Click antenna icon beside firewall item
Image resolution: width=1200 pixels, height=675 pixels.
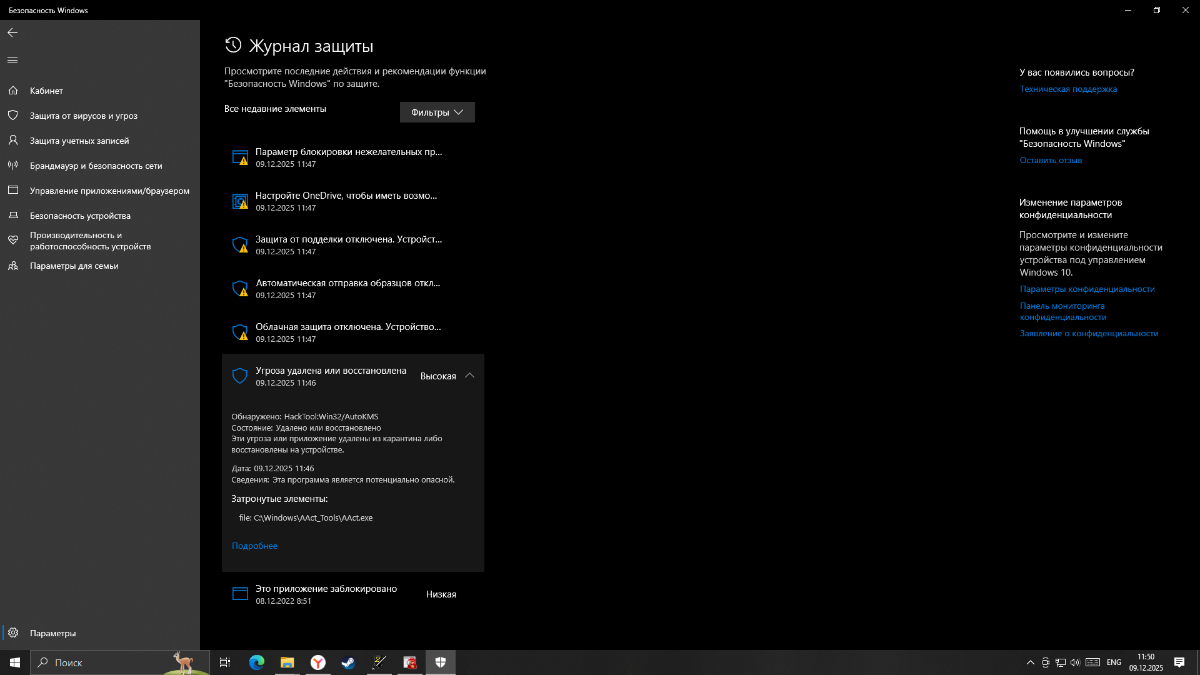point(13,166)
